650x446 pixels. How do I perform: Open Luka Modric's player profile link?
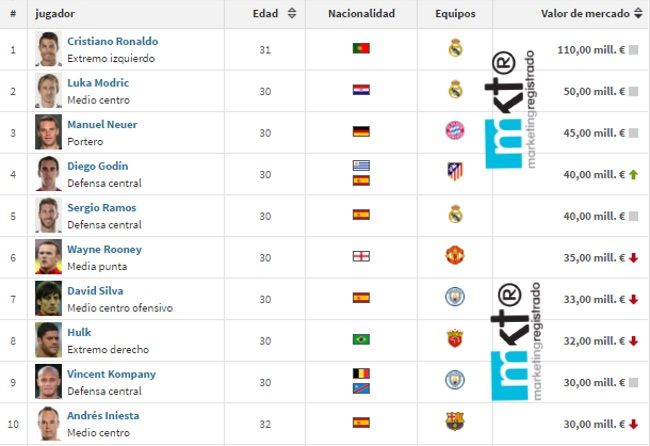98,83
